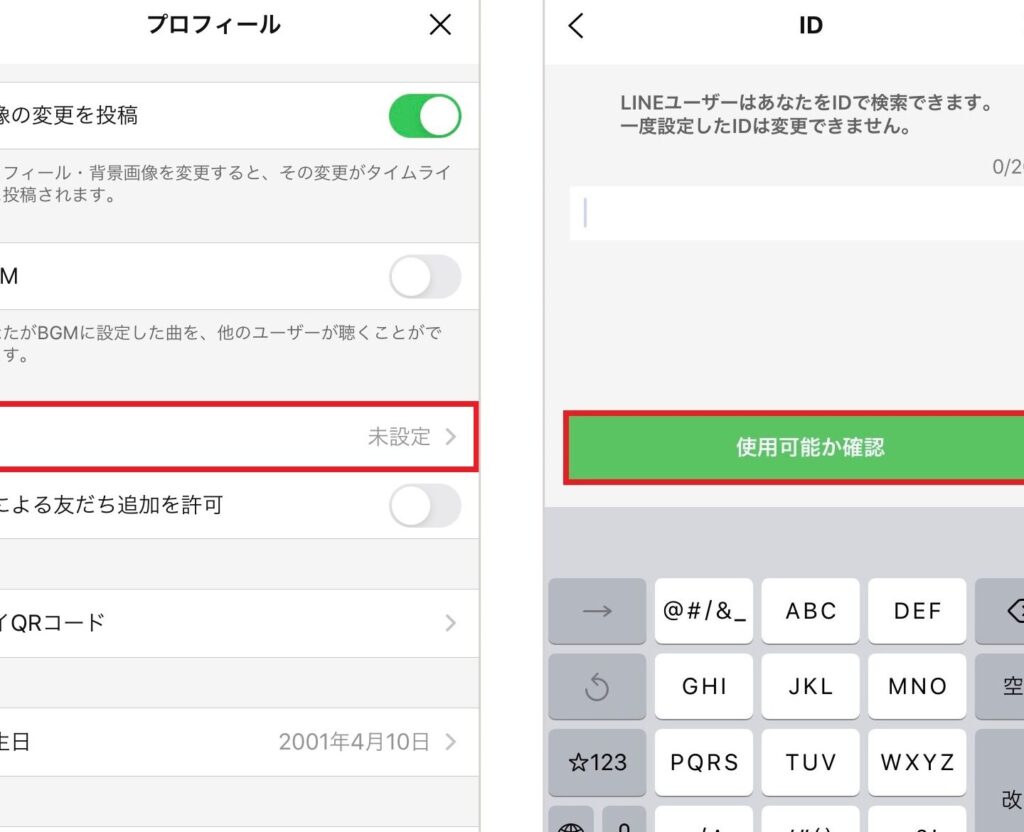The image size is (1024, 832).
Task: Click the ID text input field
Action: point(795,213)
